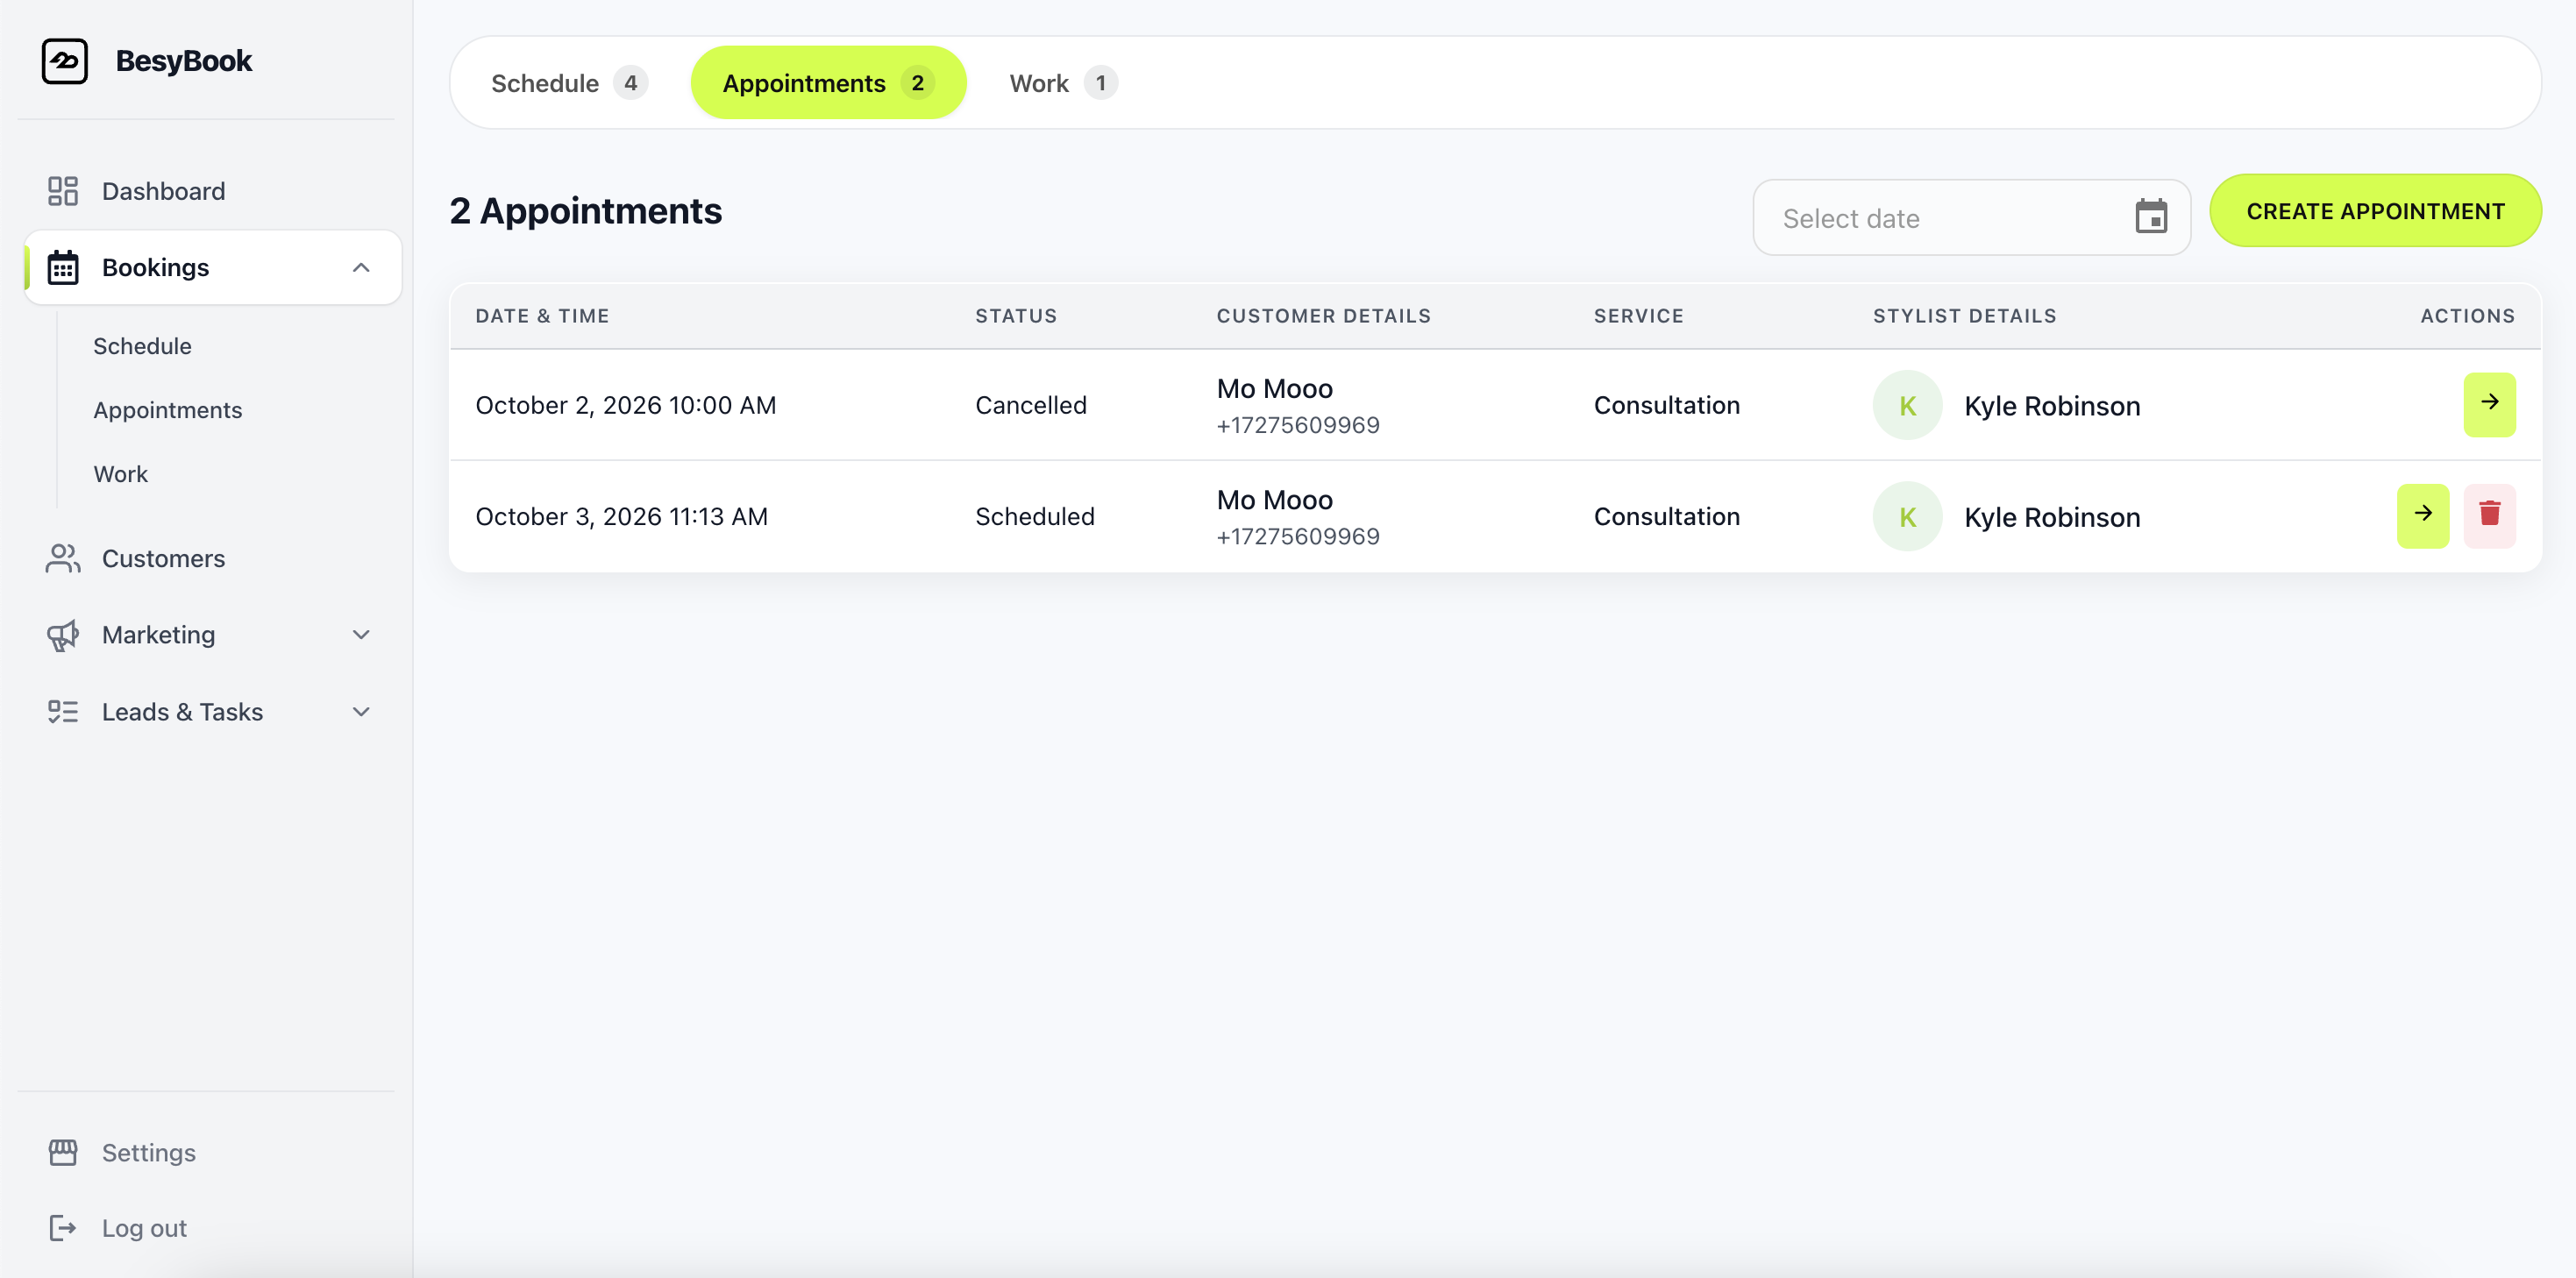The width and height of the screenshot is (2576, 1278).
Task: Click the Cancelled status text
Action: (1030, 405)
